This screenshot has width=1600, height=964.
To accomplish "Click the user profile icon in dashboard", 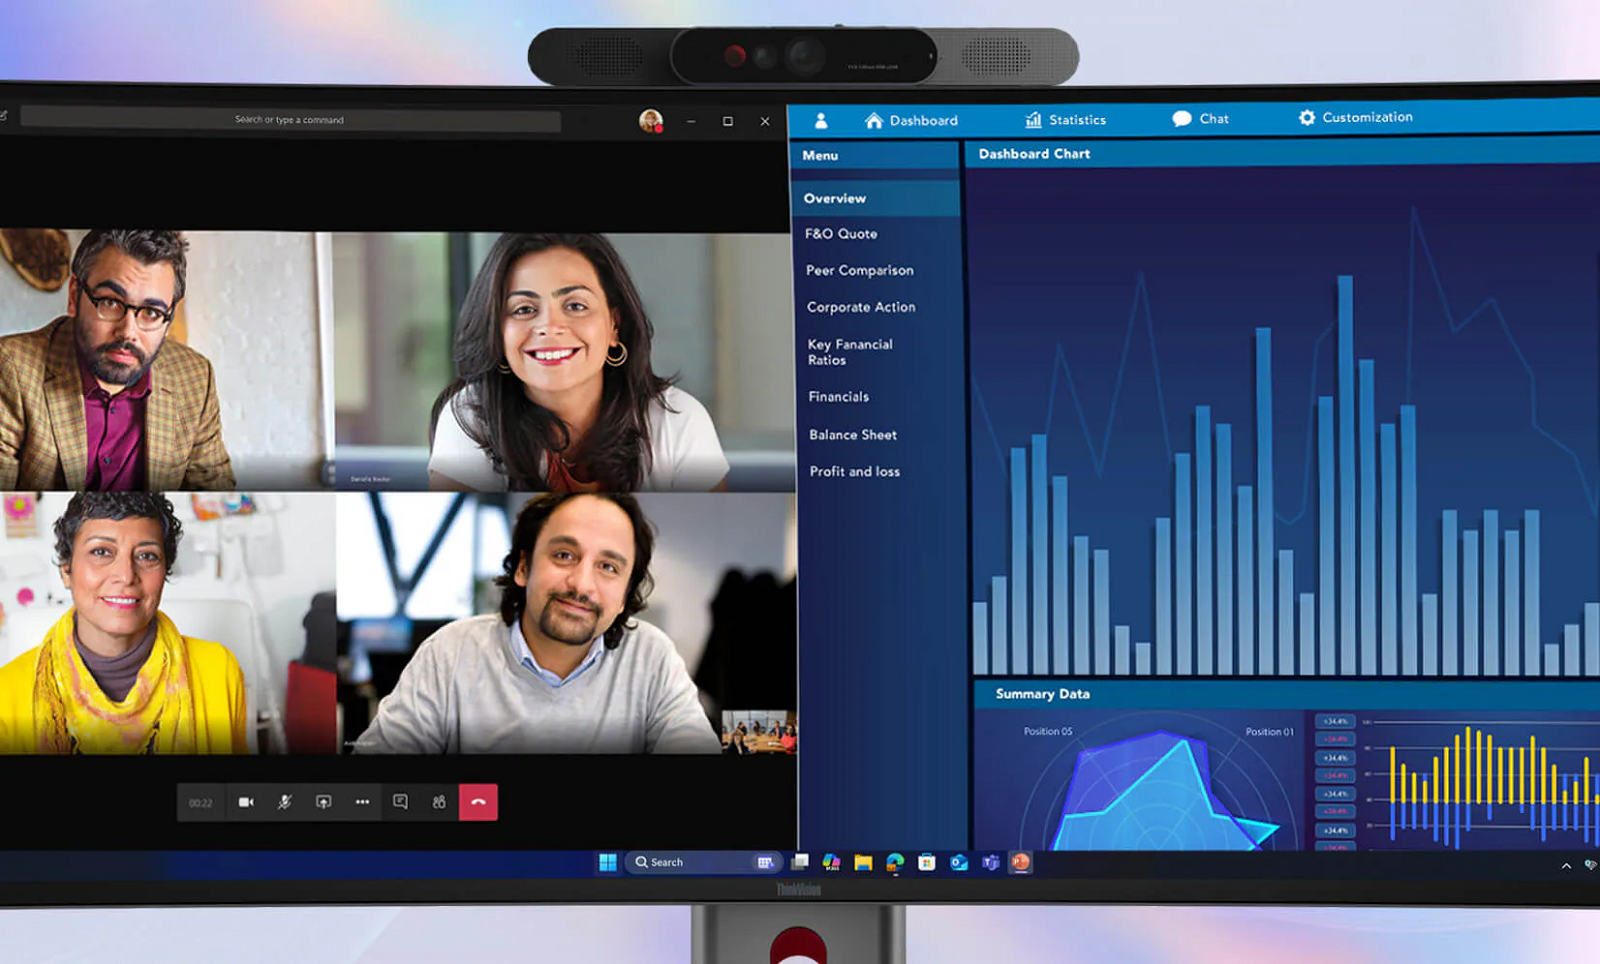I will [x=821, y=121].
